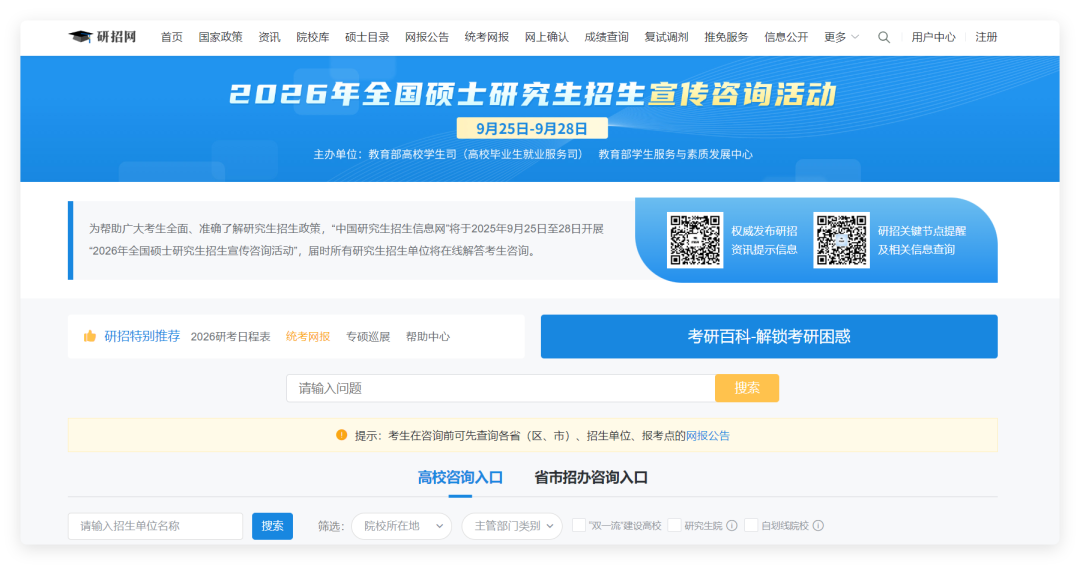Image resolution: width=1080 pixels, height=565 pixels.
Task: Click the 9月25日-9月28日 date badge
Action: pos(532,128)
